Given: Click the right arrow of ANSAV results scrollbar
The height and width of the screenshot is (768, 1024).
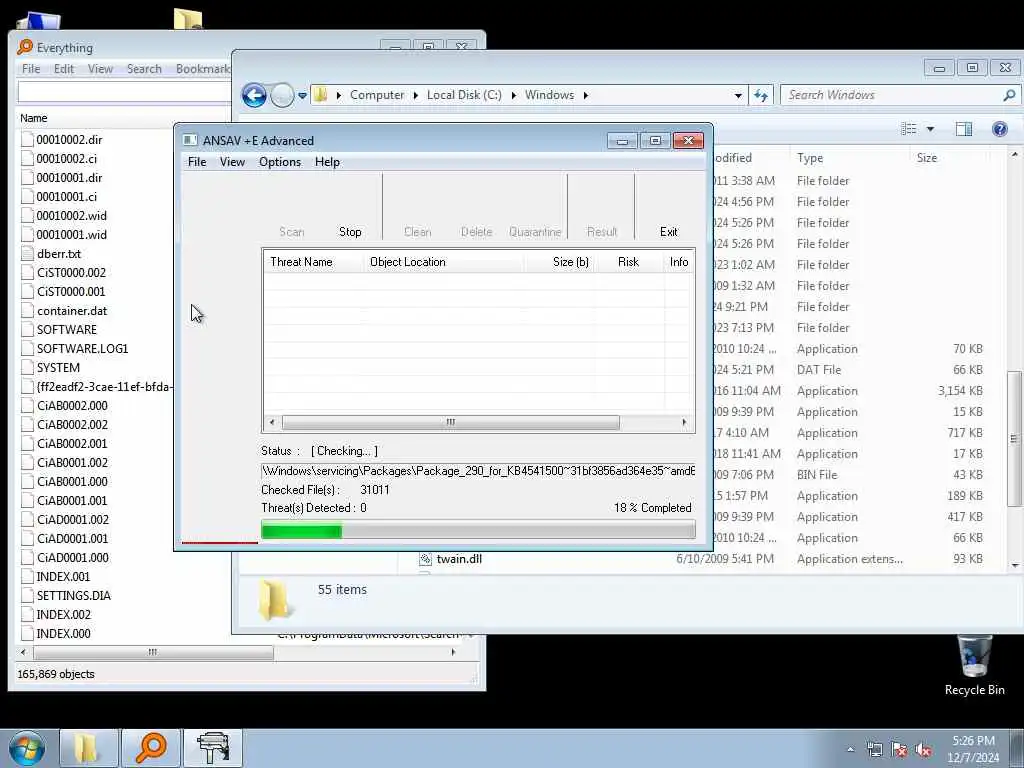Looking at the screenshot, I should (x=684, y=423).
